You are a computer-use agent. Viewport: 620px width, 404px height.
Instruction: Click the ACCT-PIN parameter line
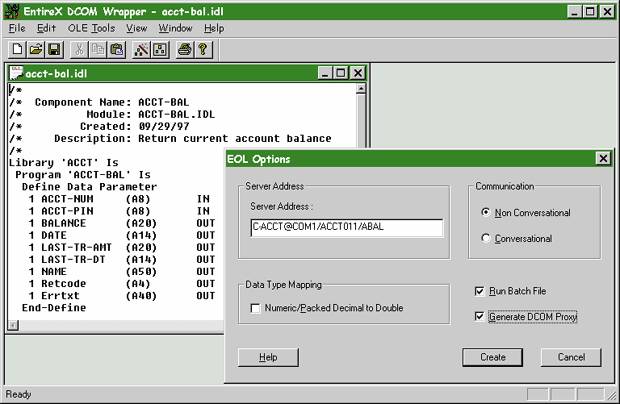pyautogui.click(x=119, y=211)
